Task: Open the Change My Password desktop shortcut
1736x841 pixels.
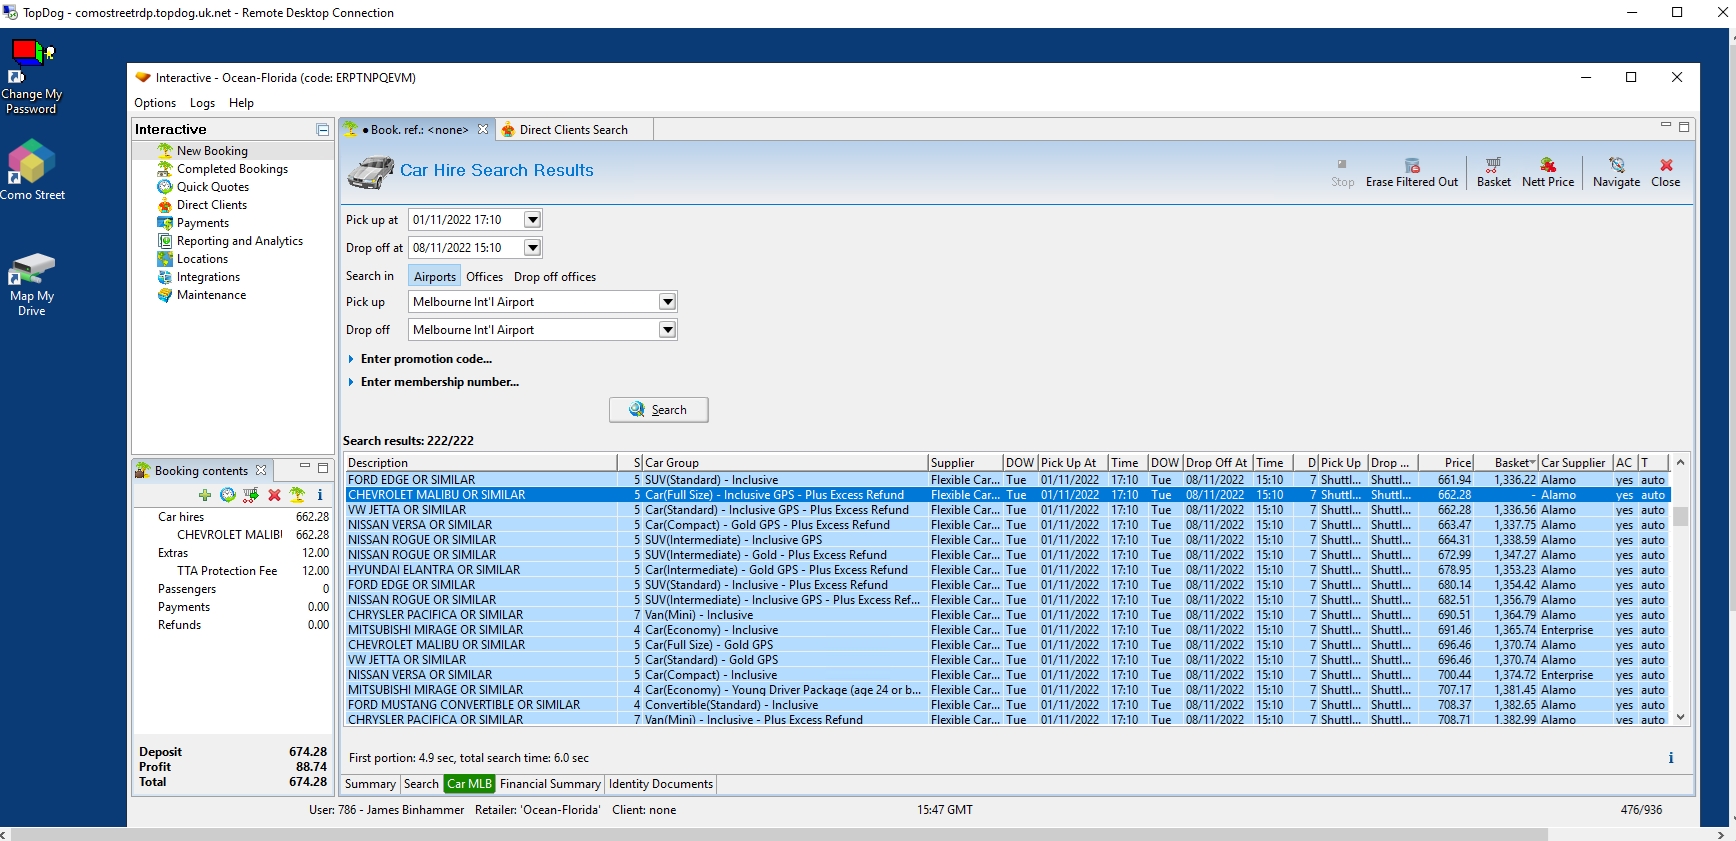Action: [x=31, y=76]
